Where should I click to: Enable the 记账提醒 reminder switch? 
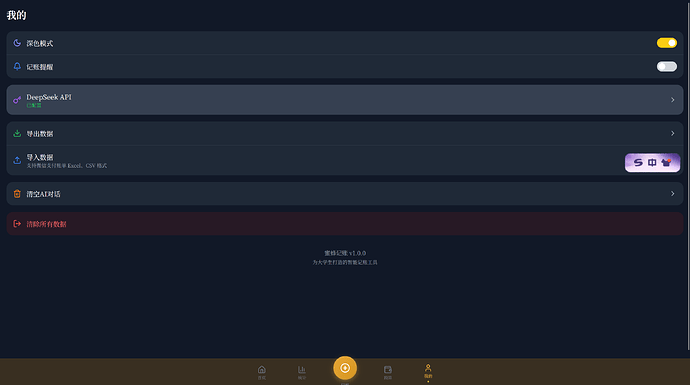(667, 66)
